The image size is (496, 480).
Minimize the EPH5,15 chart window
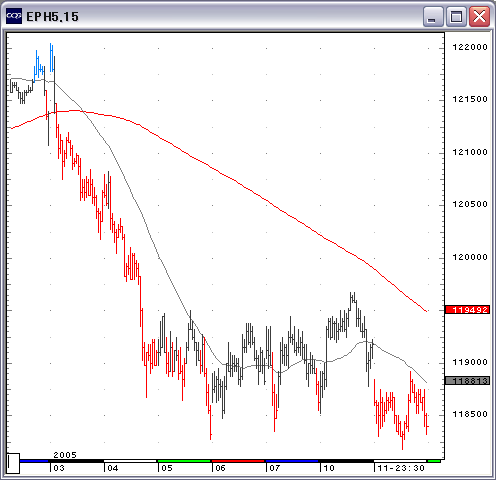[433, 16]
